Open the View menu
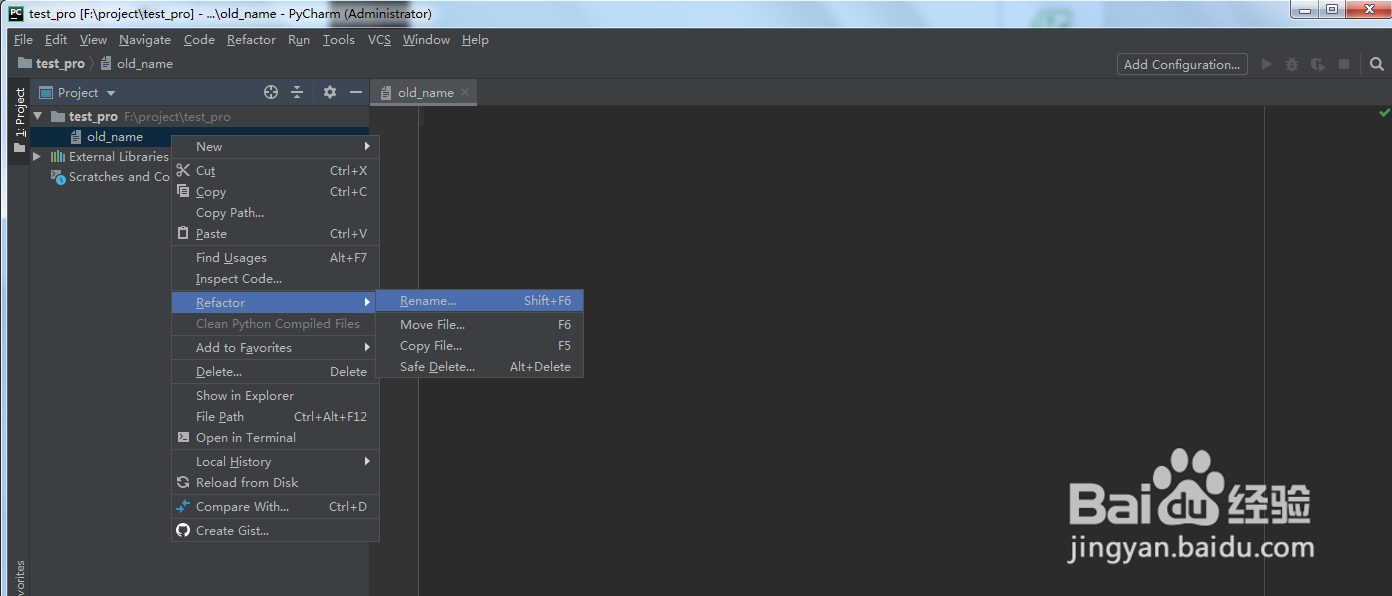The width and height of the screenshot is (1392, 596). coord(93,40)
